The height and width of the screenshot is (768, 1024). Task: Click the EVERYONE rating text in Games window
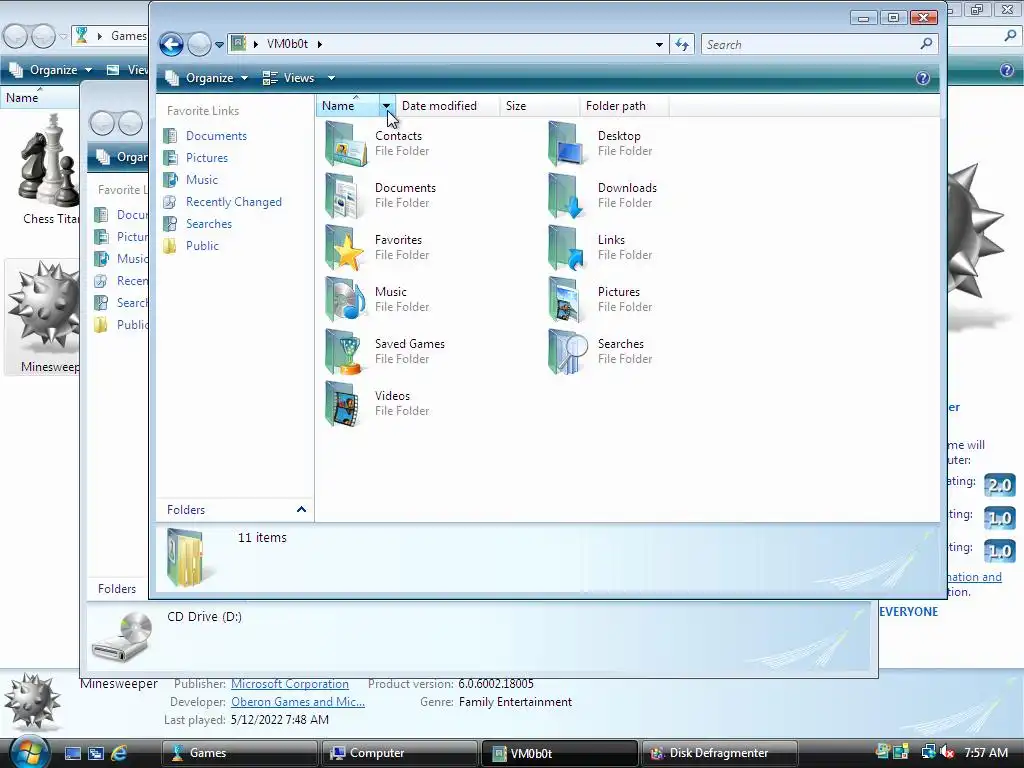908,612
